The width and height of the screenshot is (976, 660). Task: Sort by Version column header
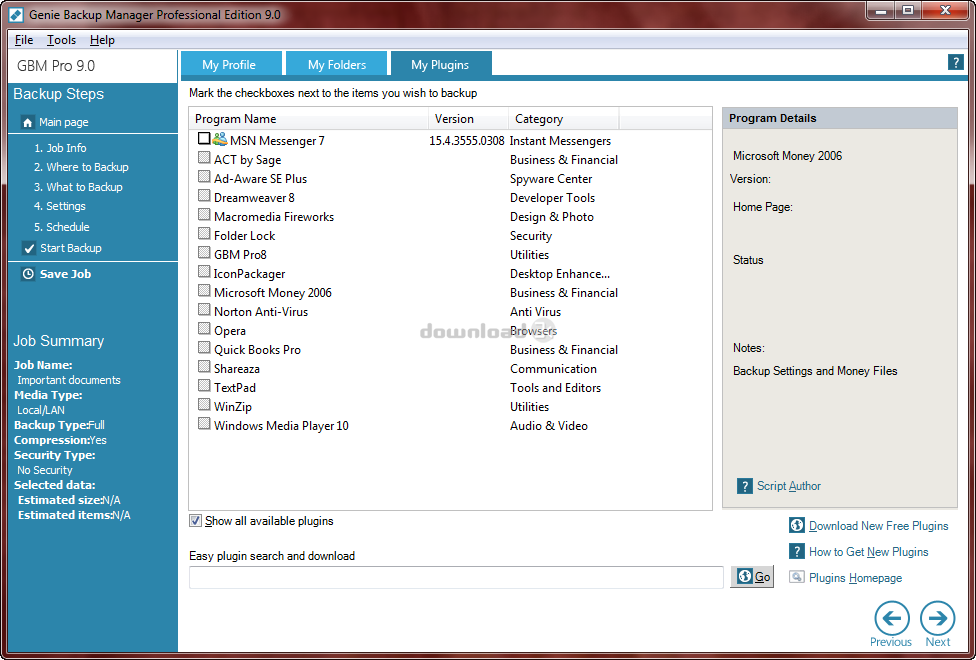469,118
